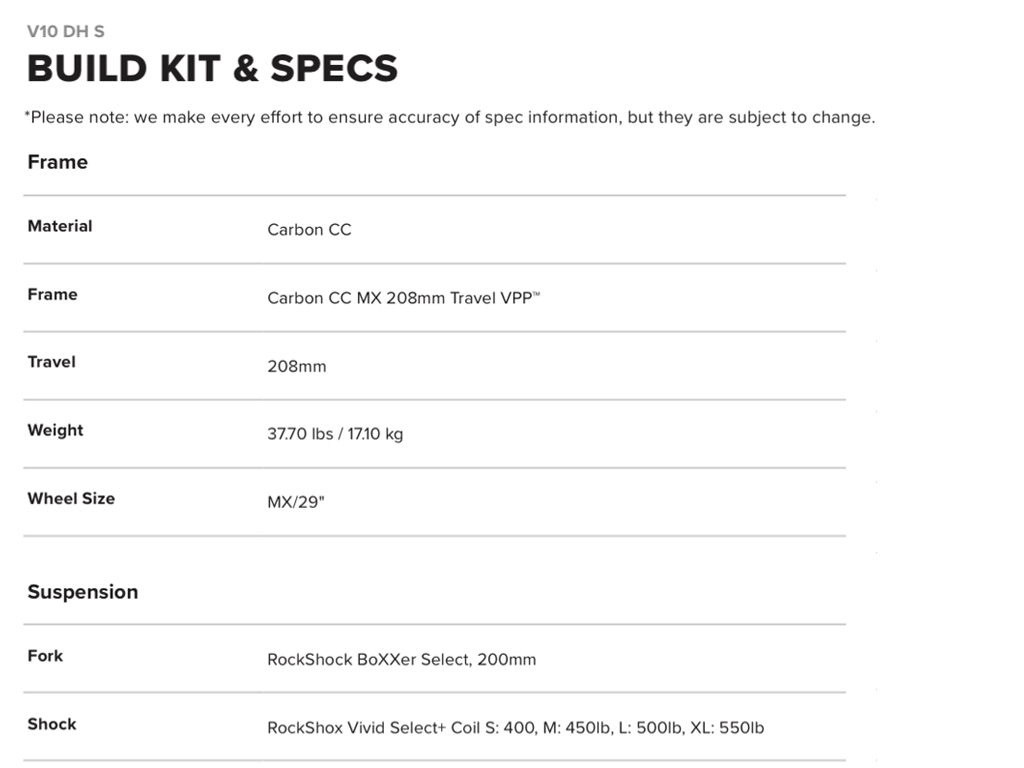Click the Frame row label under Material
Image resolution: width=1024 pixels, height=768 pixels.
[x=52, y=294]
